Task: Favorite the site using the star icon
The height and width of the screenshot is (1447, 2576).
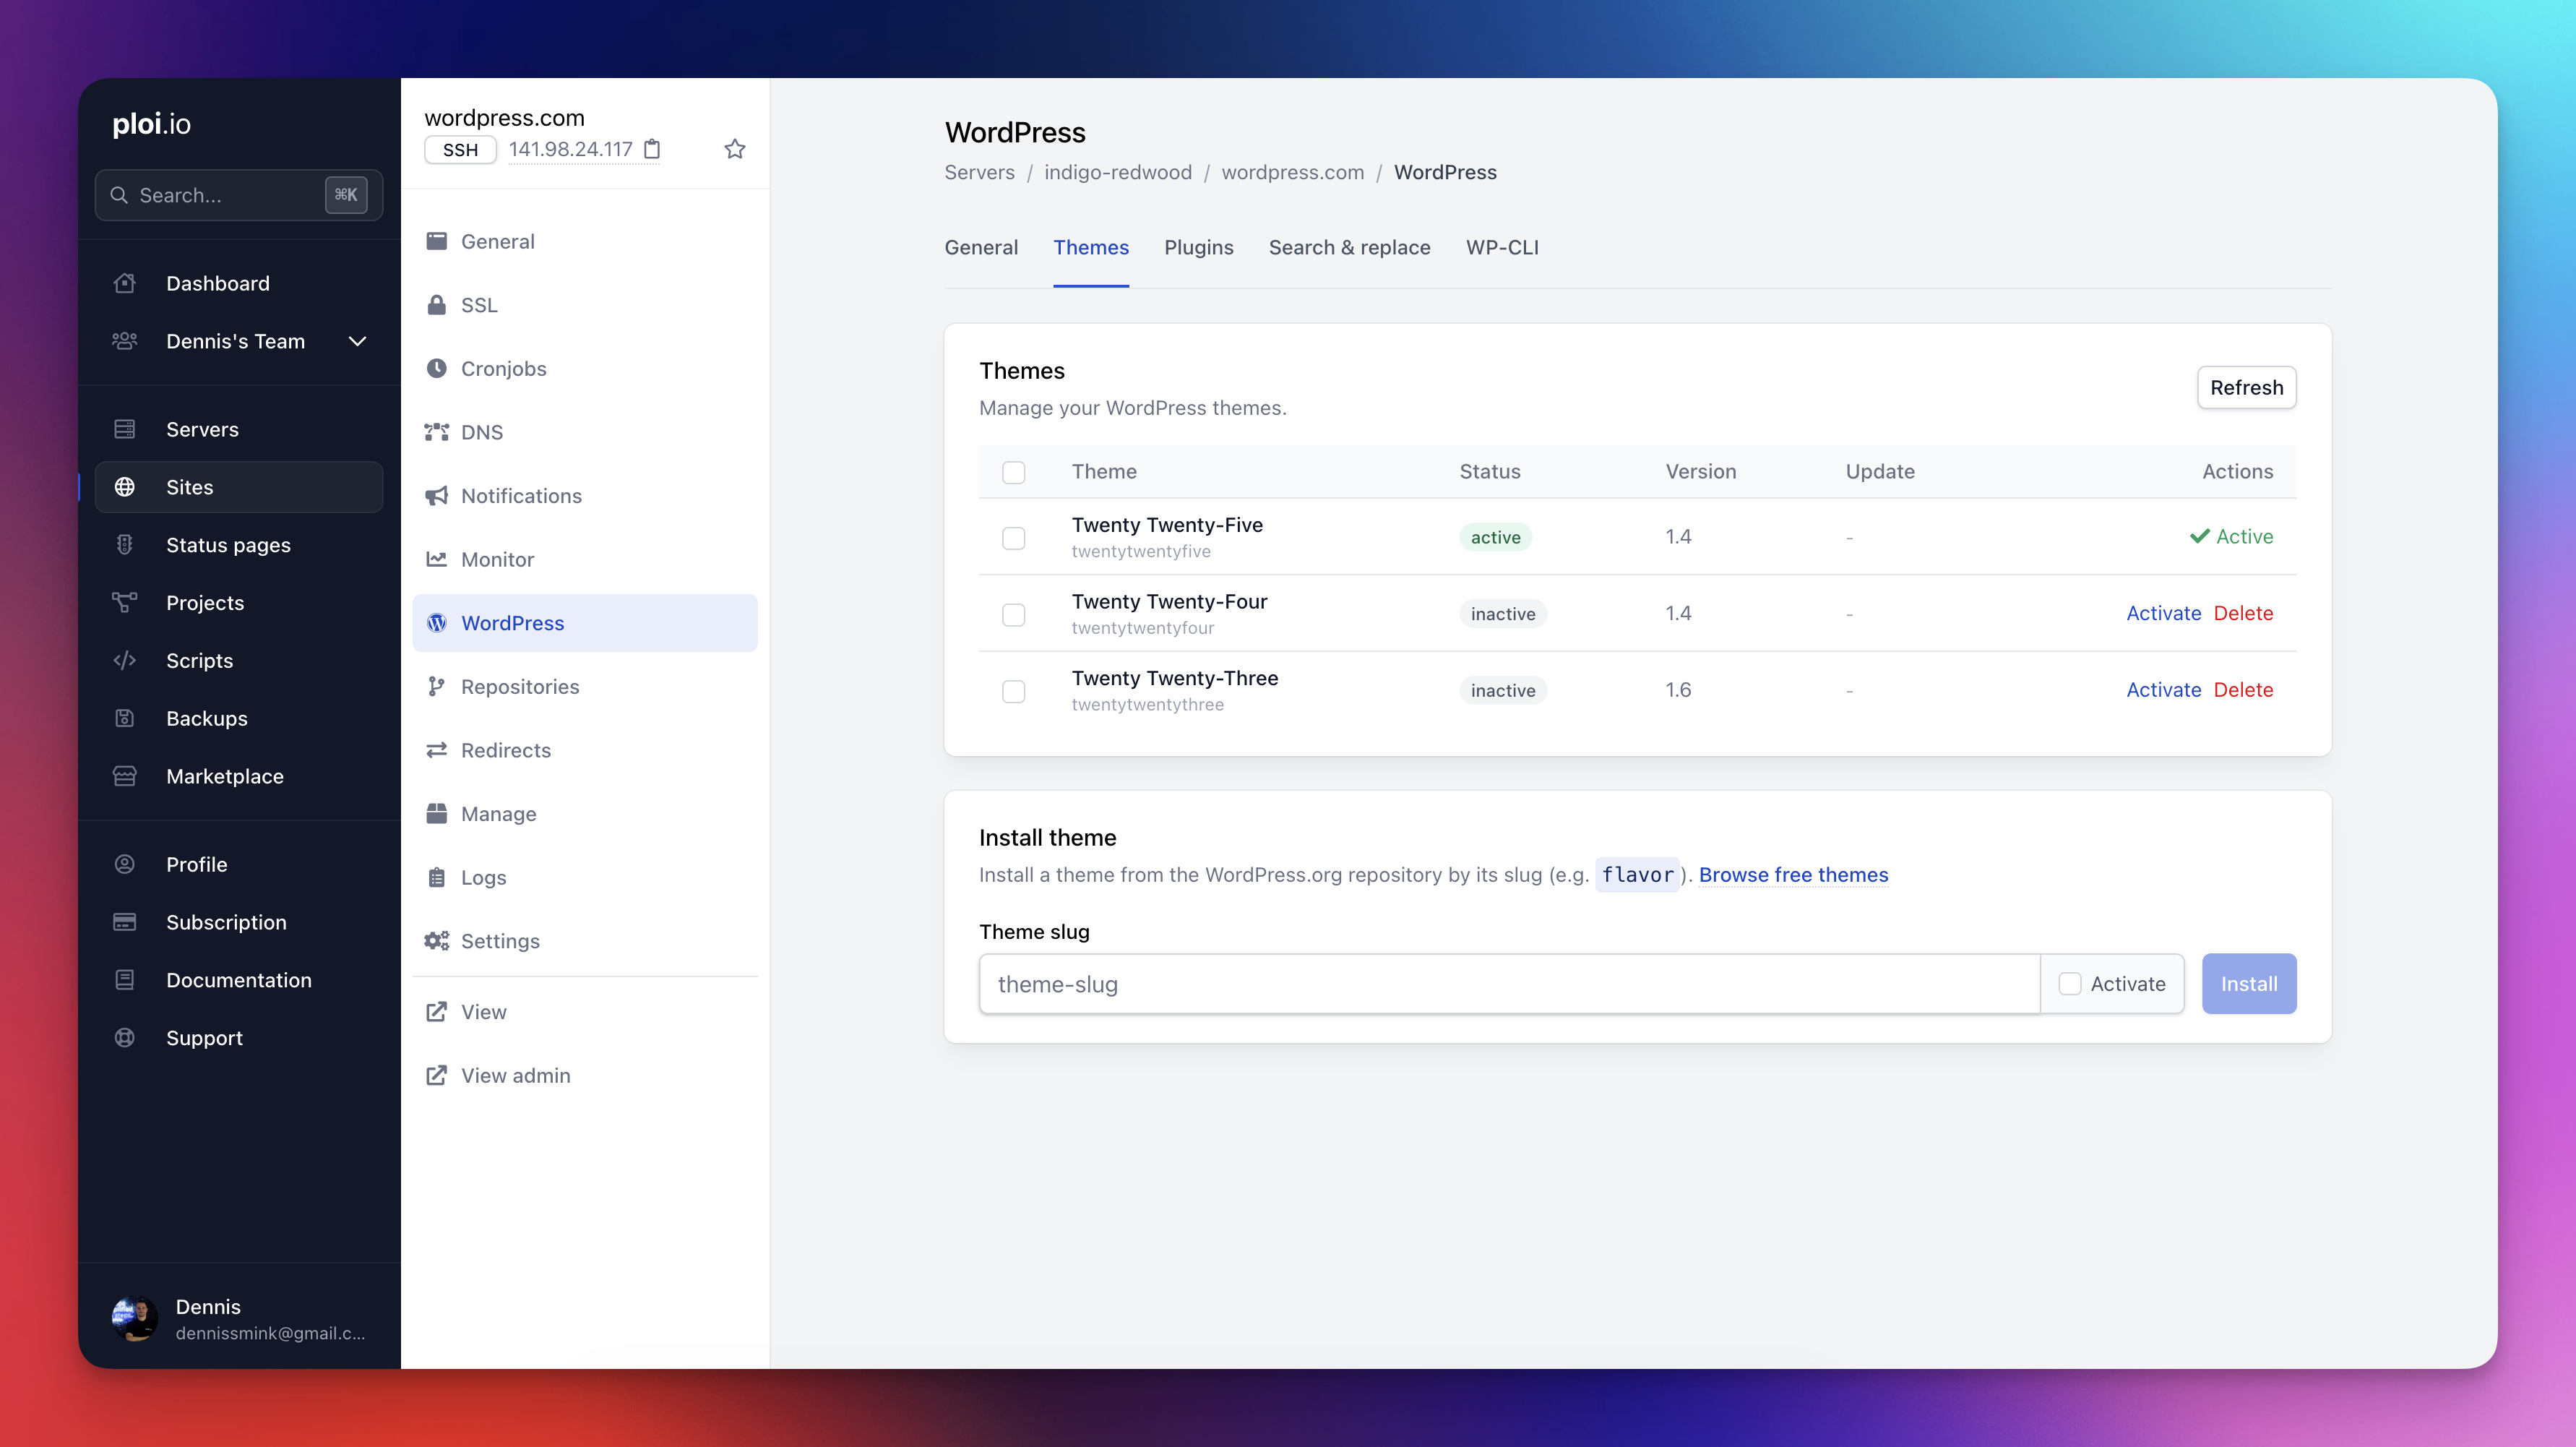Action: pos(735,149)
